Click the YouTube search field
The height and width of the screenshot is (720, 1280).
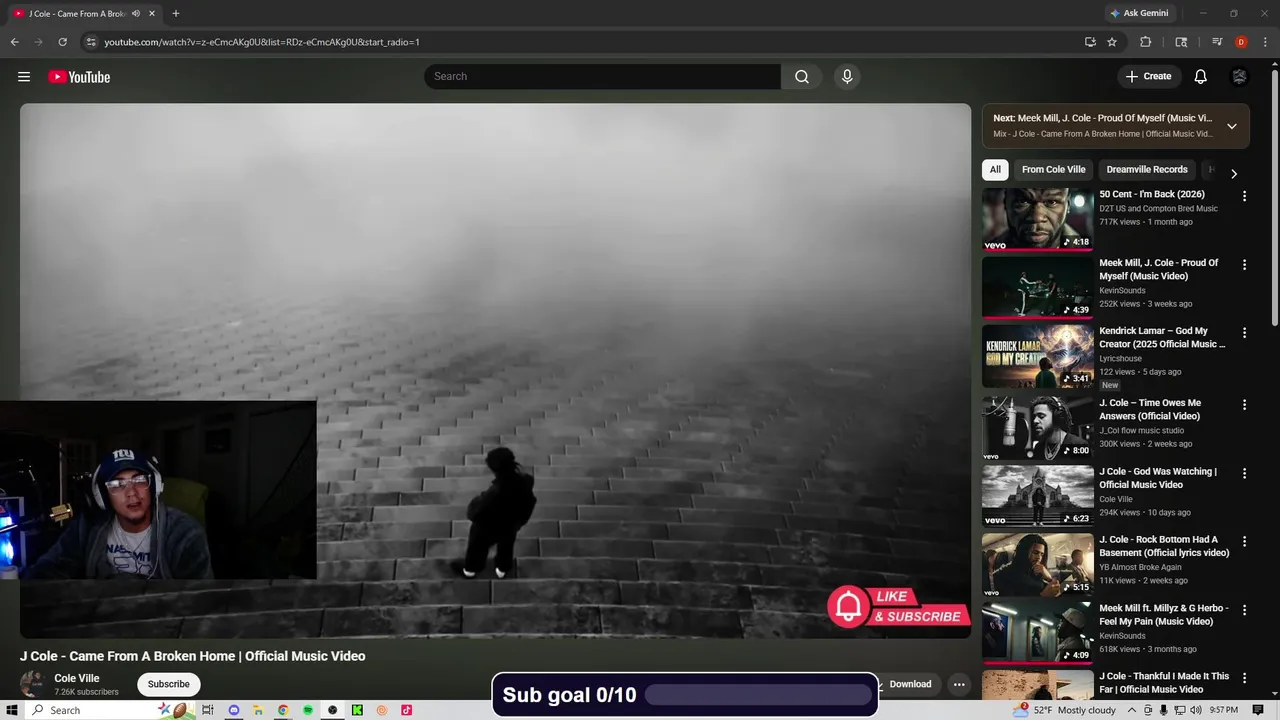click(x=602, y=77)
